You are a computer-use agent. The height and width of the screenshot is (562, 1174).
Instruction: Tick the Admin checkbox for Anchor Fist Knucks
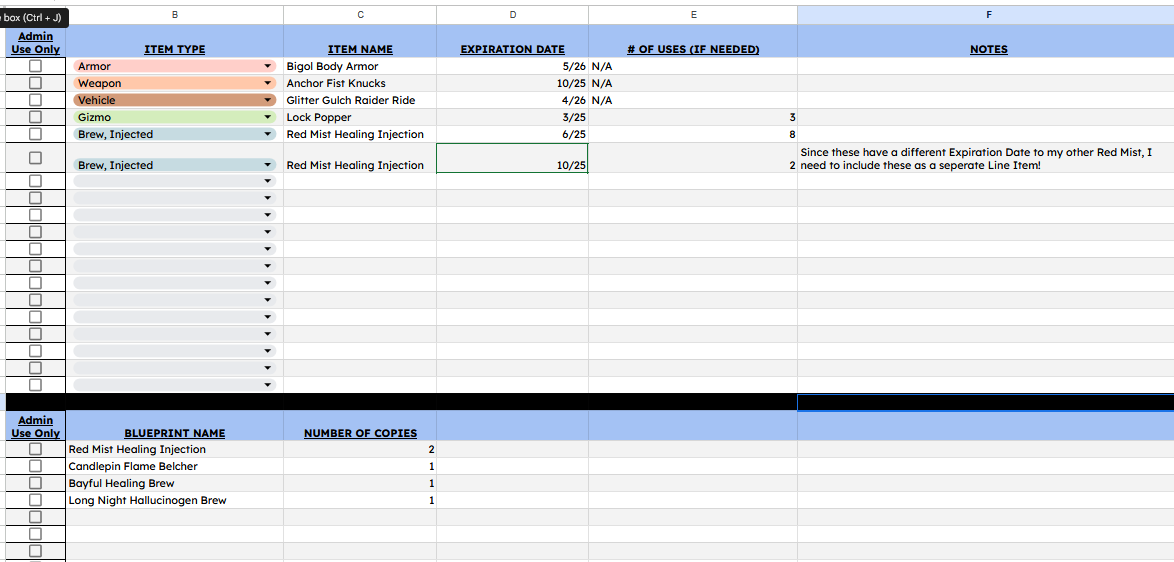coord(35,83)
